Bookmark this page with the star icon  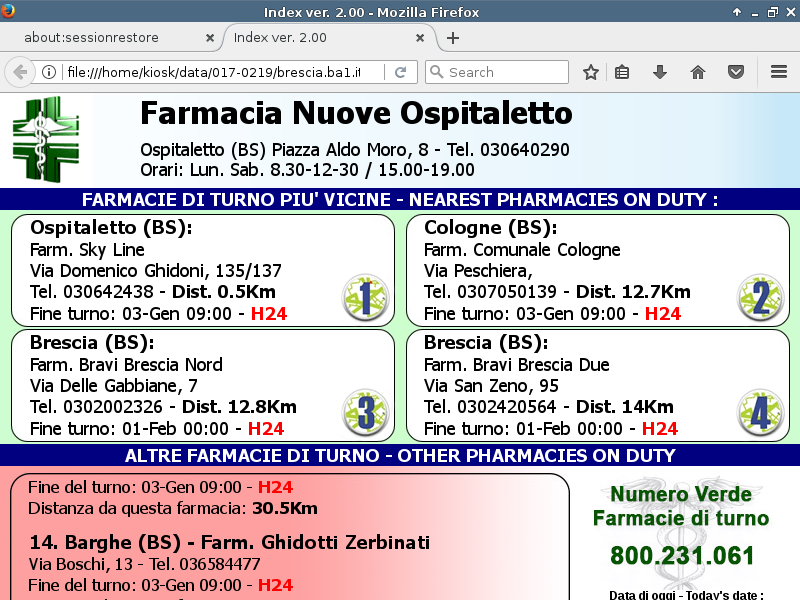(591, 72)
